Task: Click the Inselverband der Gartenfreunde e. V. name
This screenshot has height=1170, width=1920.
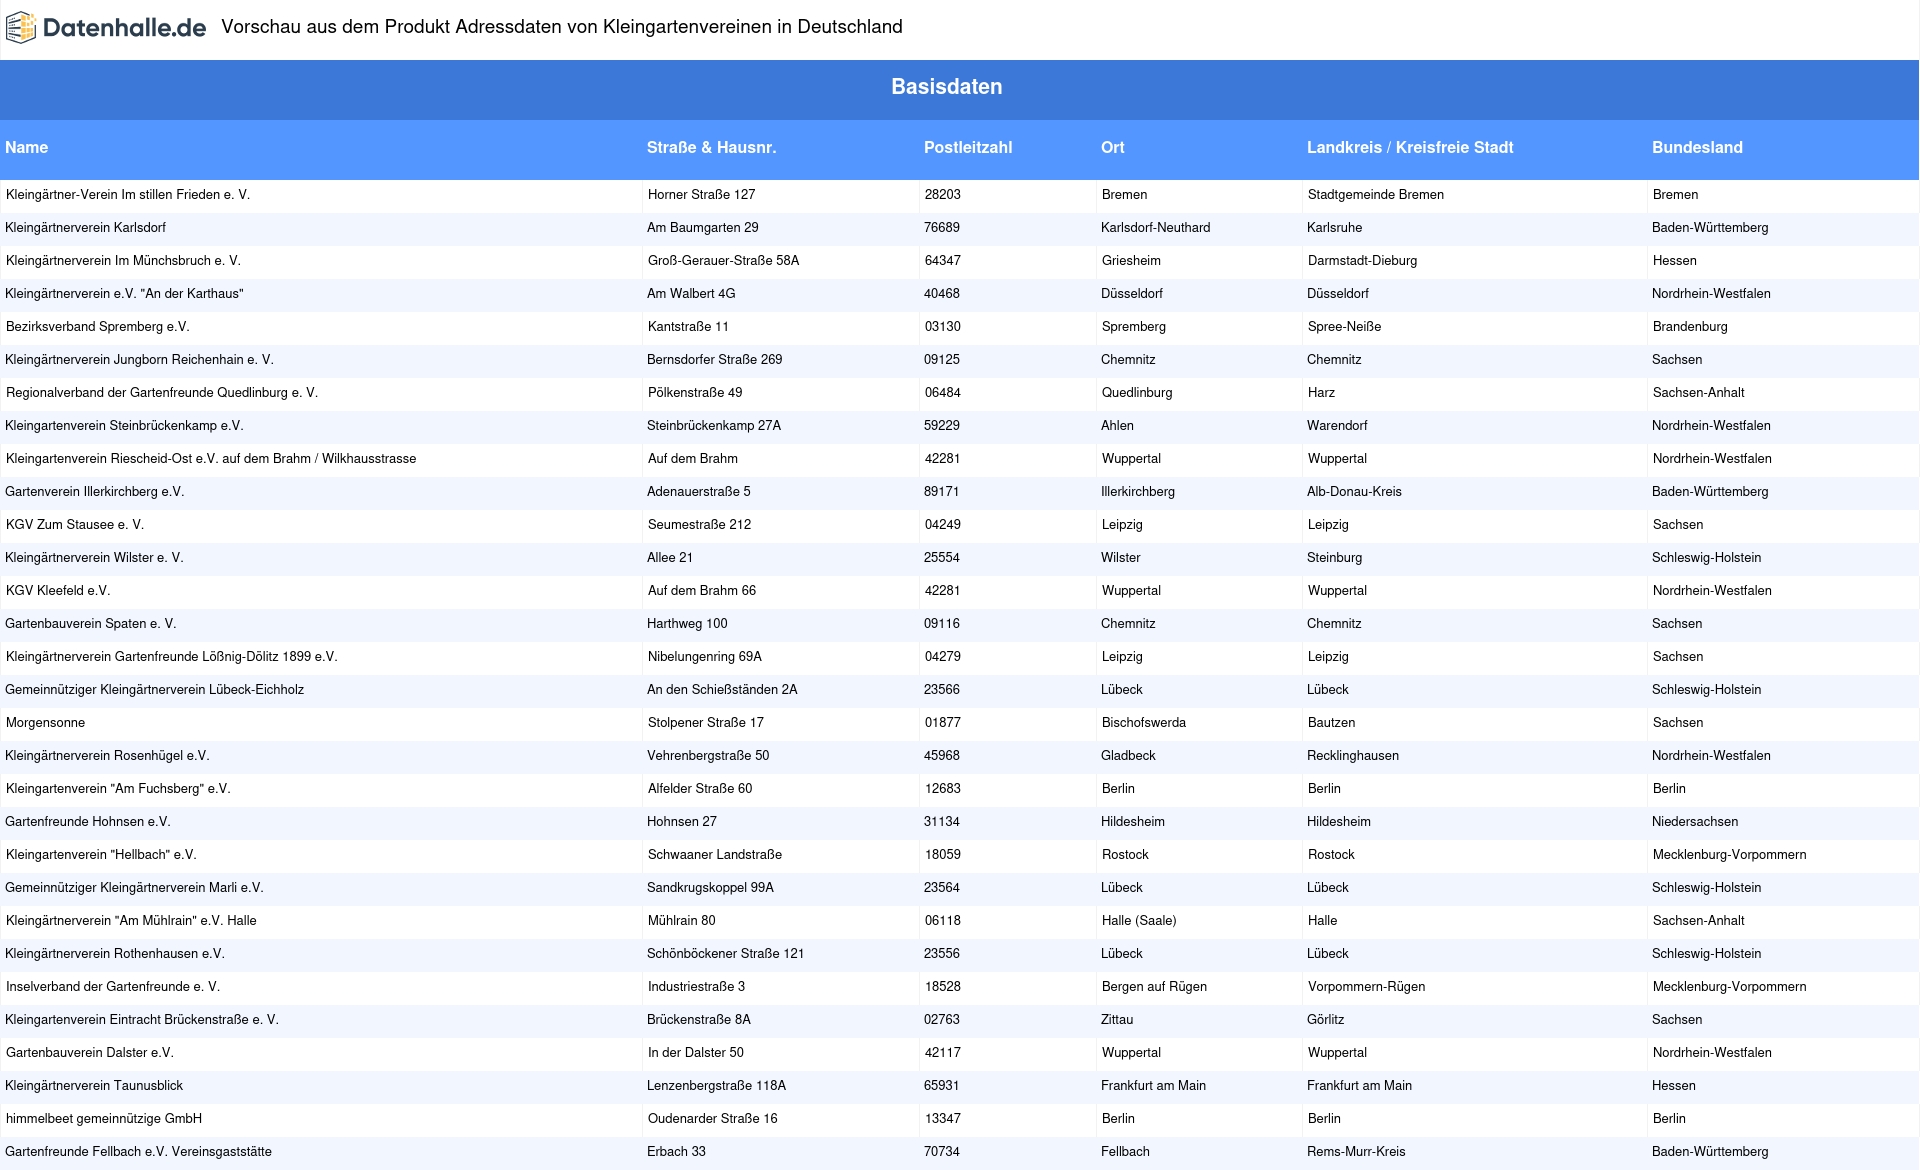Action: point(113,987)
